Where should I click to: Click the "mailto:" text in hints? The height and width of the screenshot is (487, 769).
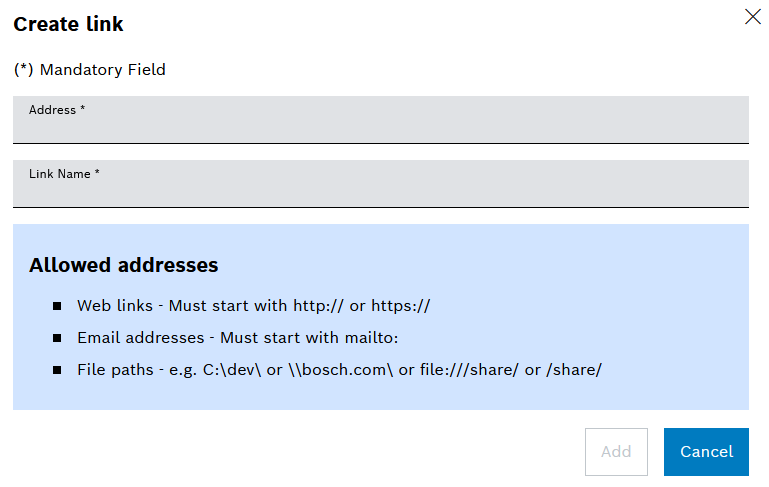(371, 337)
